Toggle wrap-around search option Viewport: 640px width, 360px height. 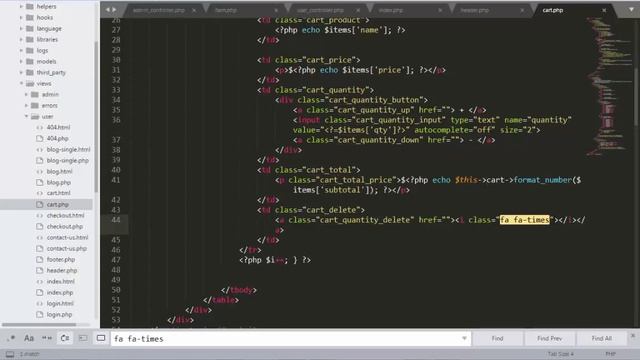click(65, 338)
